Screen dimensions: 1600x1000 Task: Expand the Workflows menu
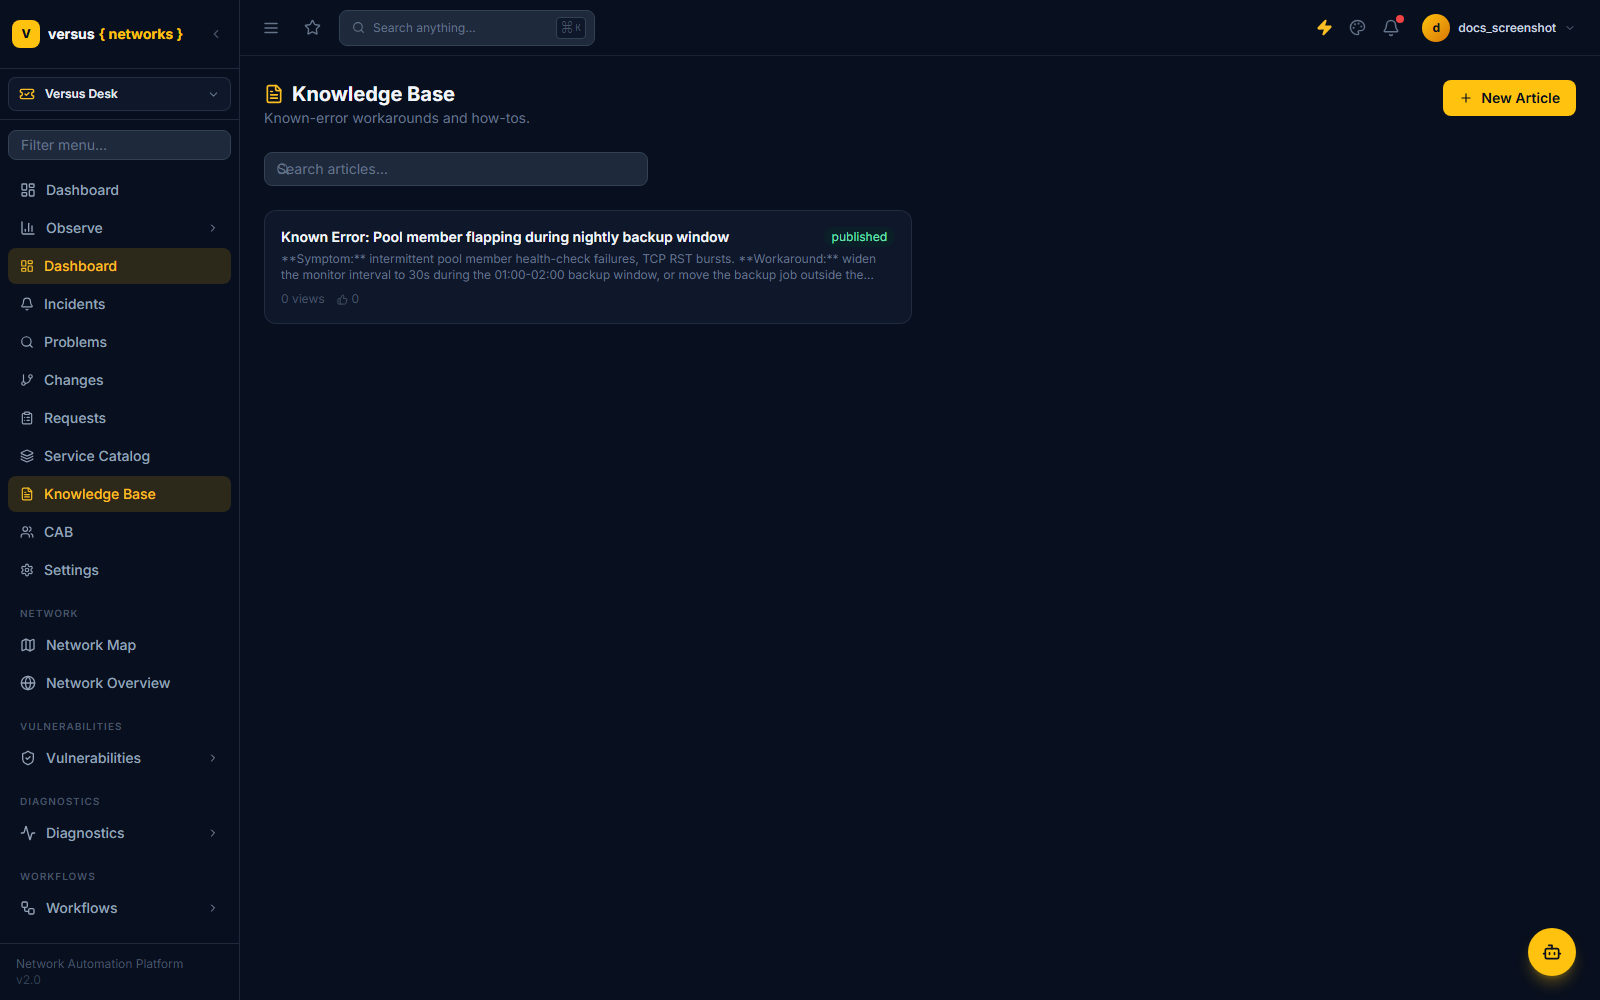[119, 908]
